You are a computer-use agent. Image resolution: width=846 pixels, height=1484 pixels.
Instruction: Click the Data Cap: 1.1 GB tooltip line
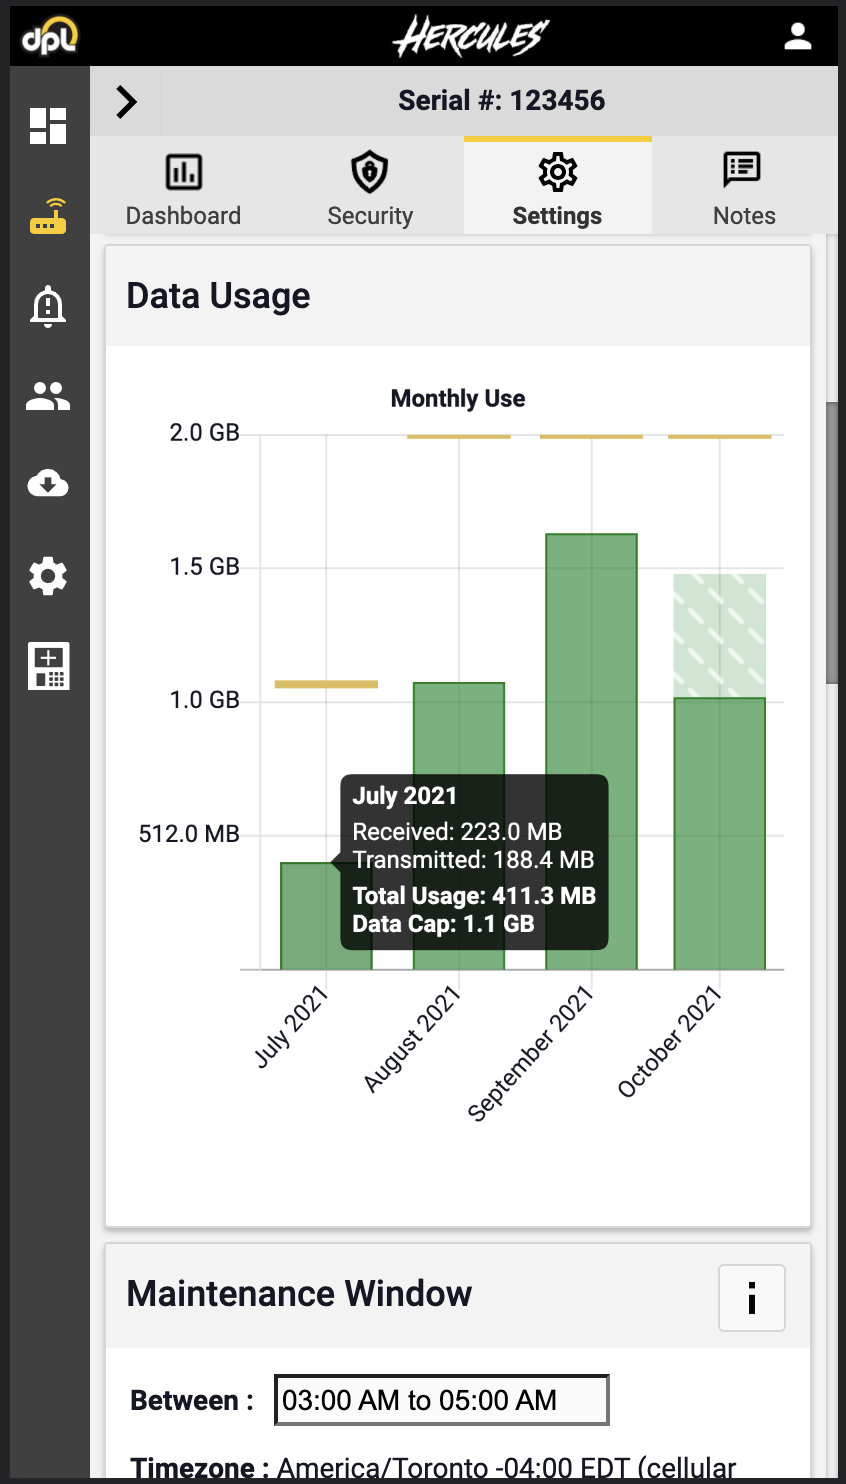(443, 924)
